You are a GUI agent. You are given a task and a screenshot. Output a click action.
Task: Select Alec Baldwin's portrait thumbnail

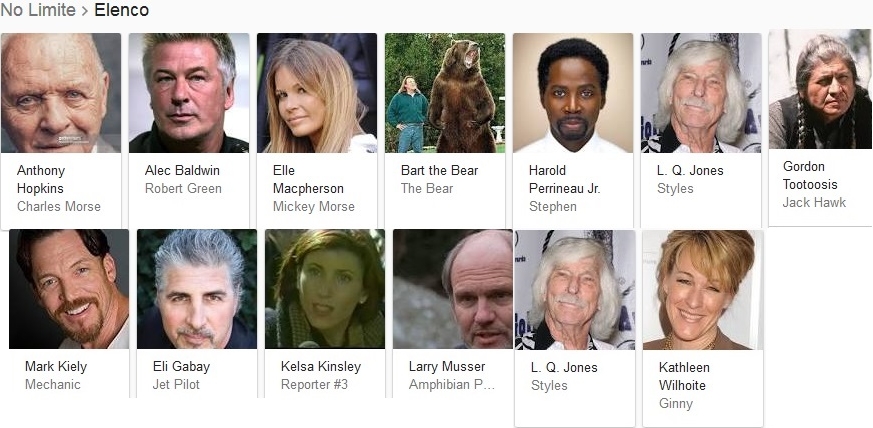(x=189, y=93)
